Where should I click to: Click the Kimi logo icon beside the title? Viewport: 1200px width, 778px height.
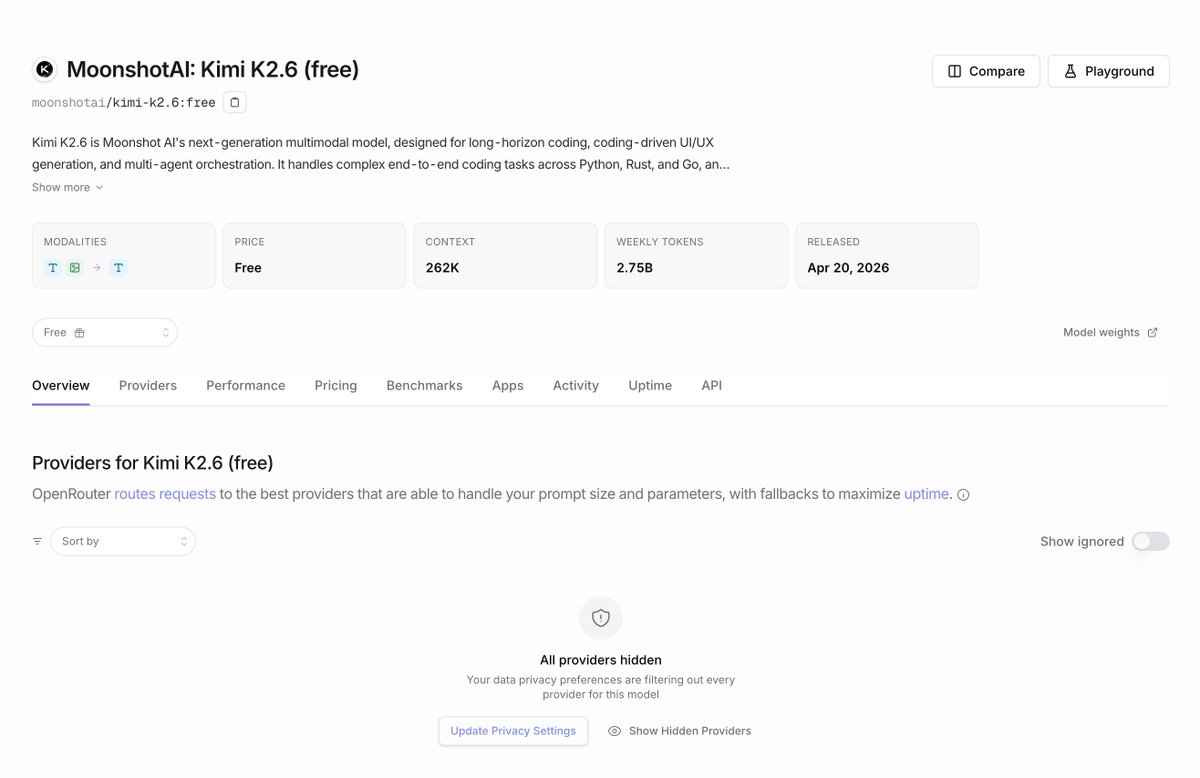click(x=44, y=69)
